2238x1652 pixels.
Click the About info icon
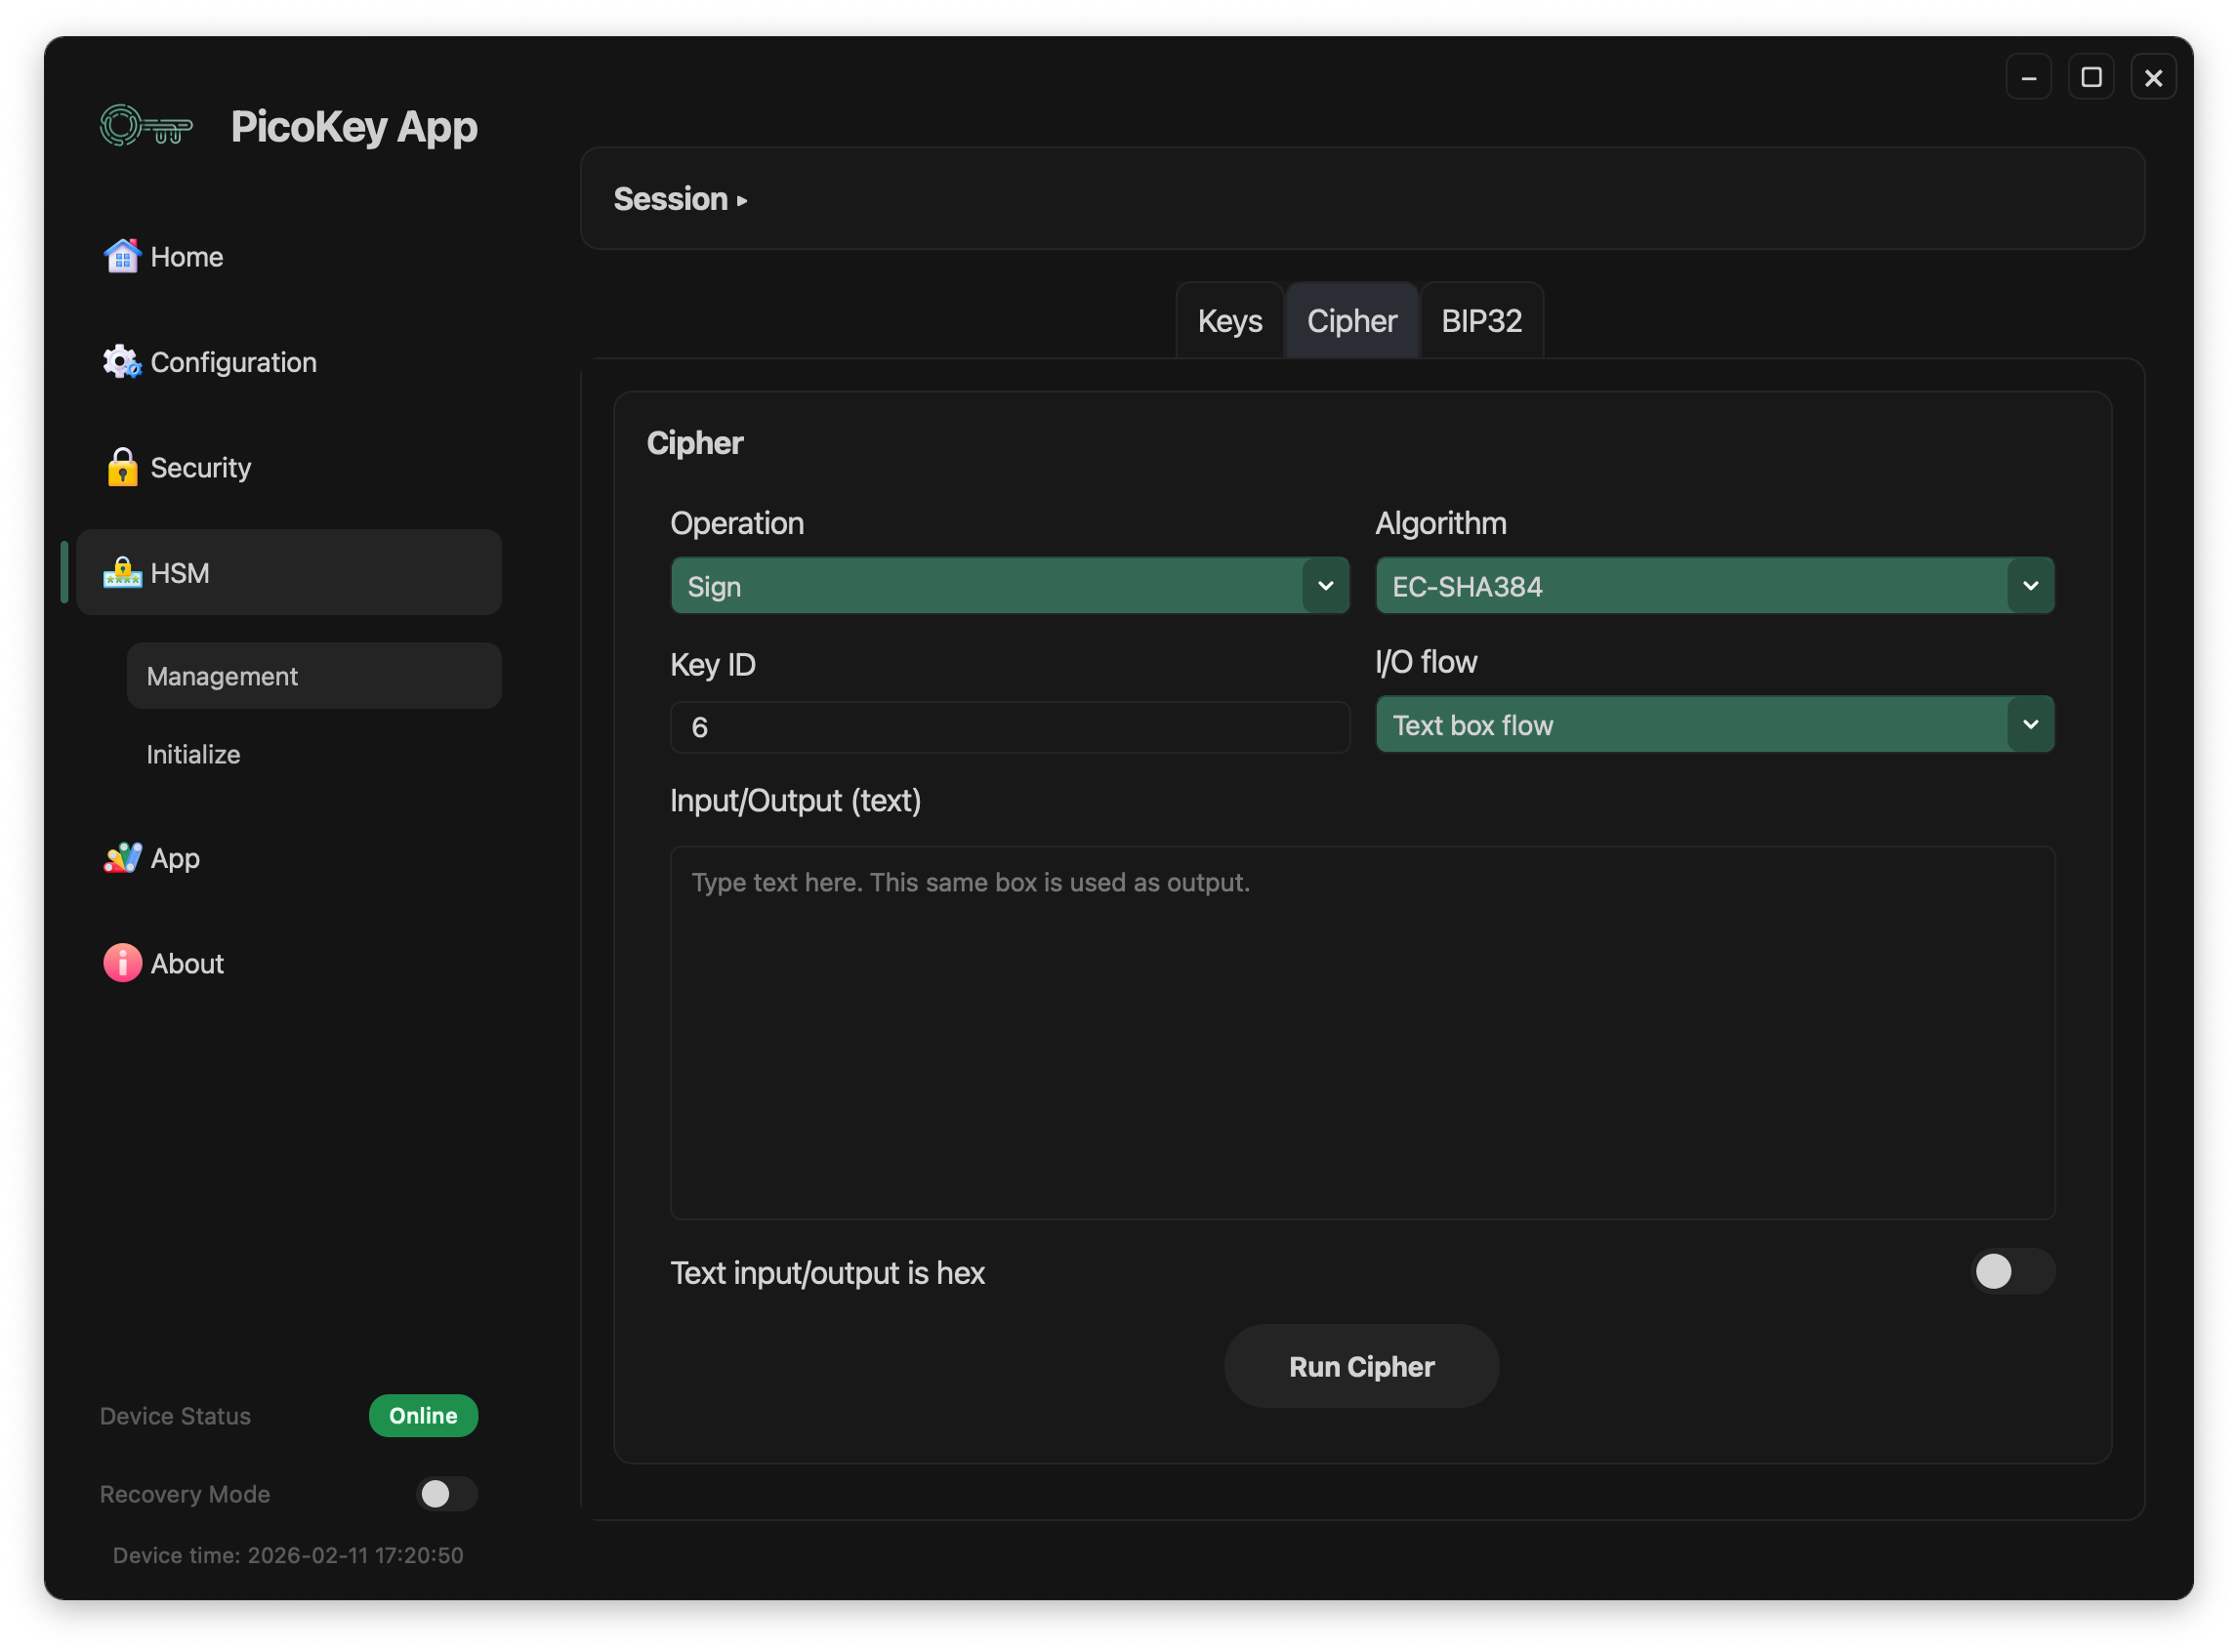click(122, 963)
